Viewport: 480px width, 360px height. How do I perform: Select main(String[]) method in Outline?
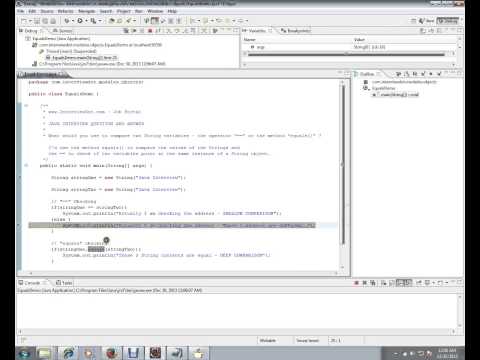(395, 94)
